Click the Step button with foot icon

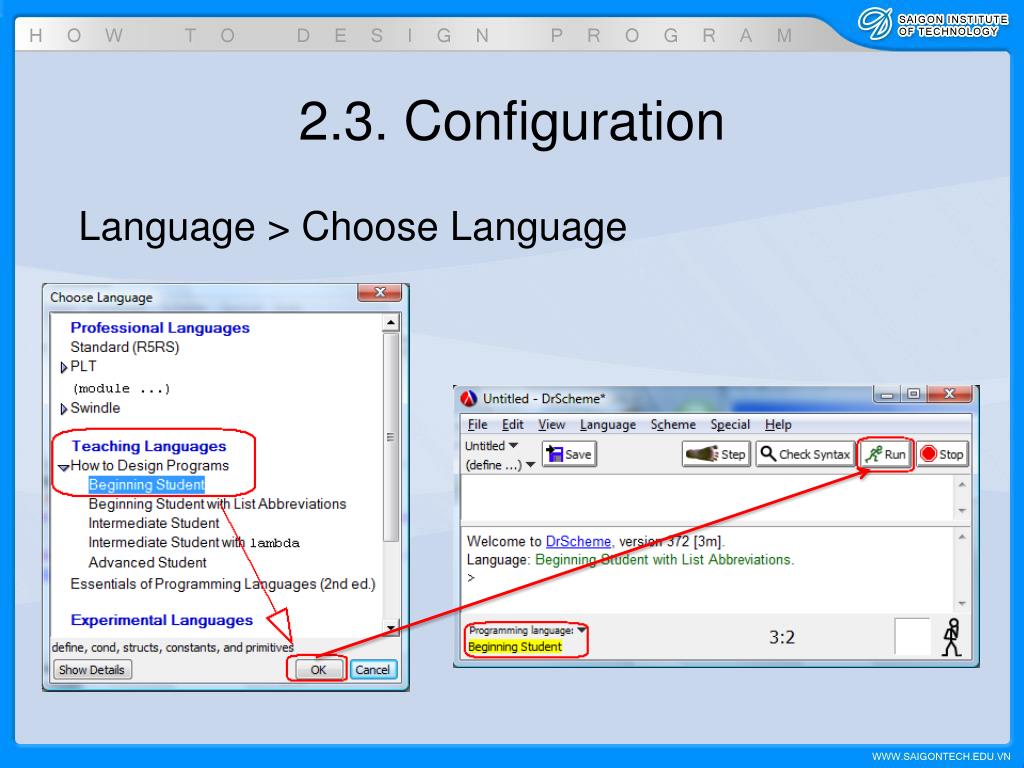[716, 454]
